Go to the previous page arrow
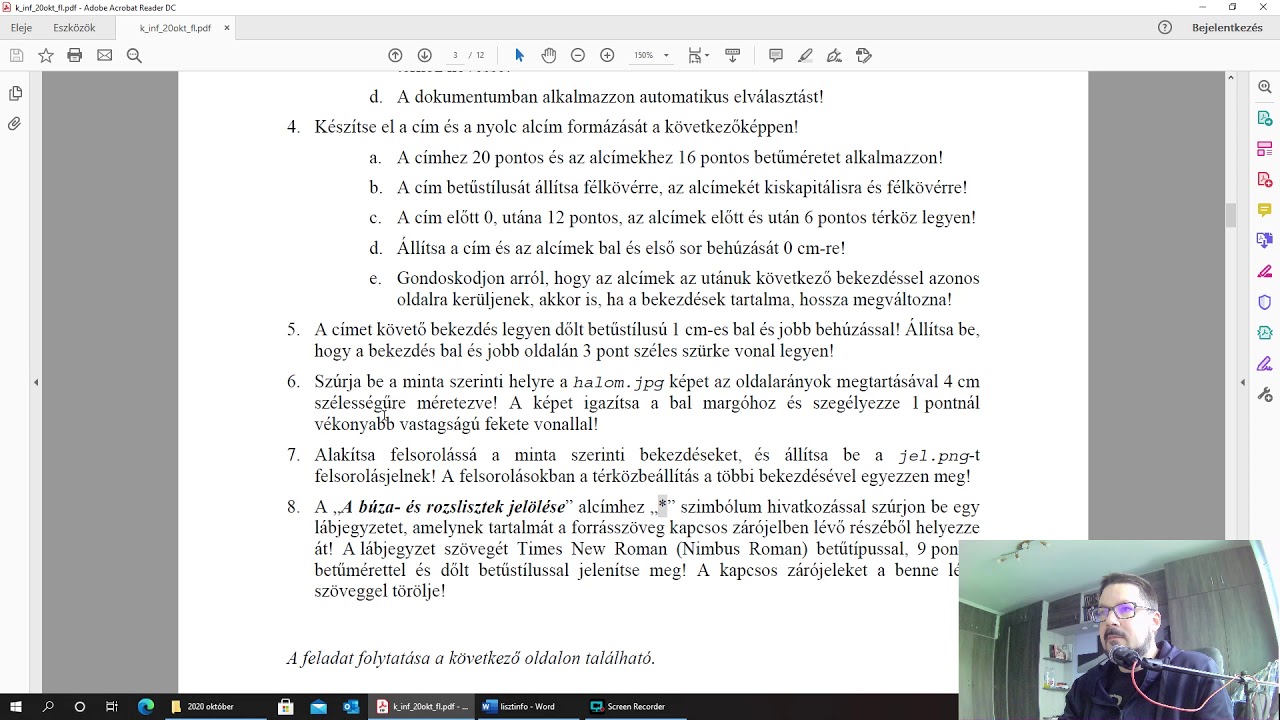Image resolution: width=1280 pixels, height=720 pixels. (395, 56)
